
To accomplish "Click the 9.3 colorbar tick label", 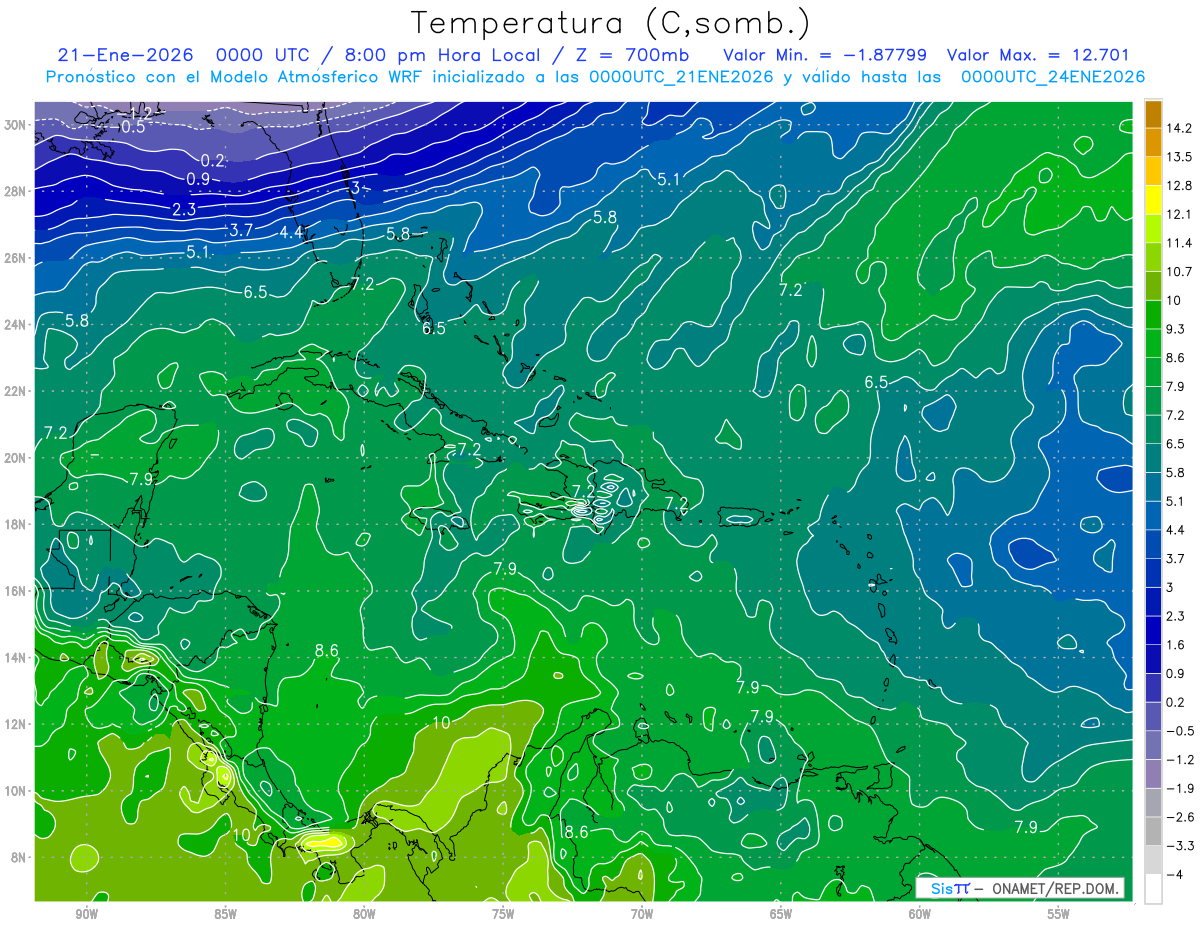I will point(1176,329).
